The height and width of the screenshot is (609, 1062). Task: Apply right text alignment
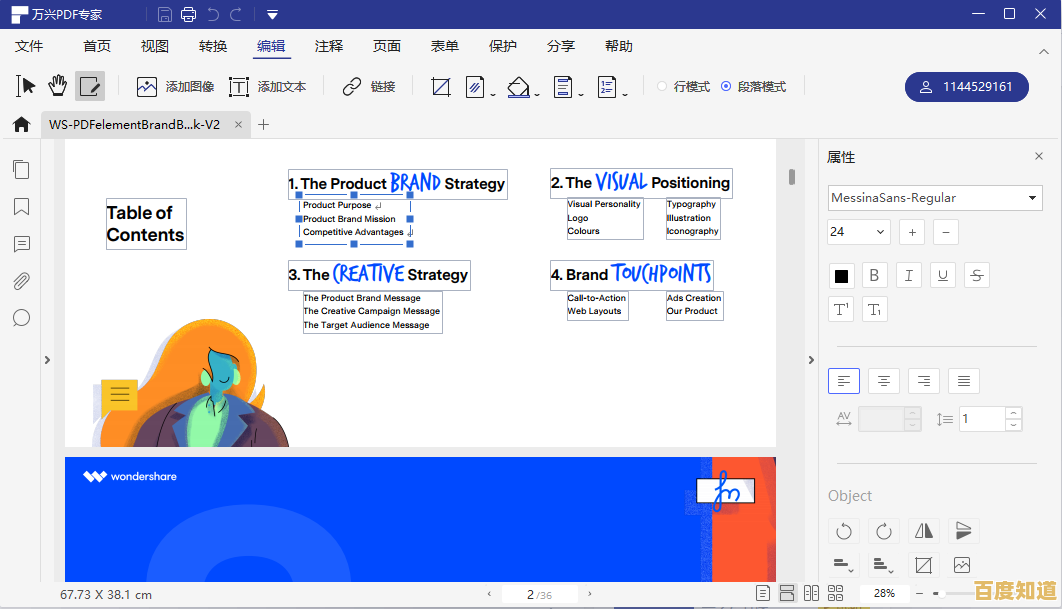coord(923,380)
